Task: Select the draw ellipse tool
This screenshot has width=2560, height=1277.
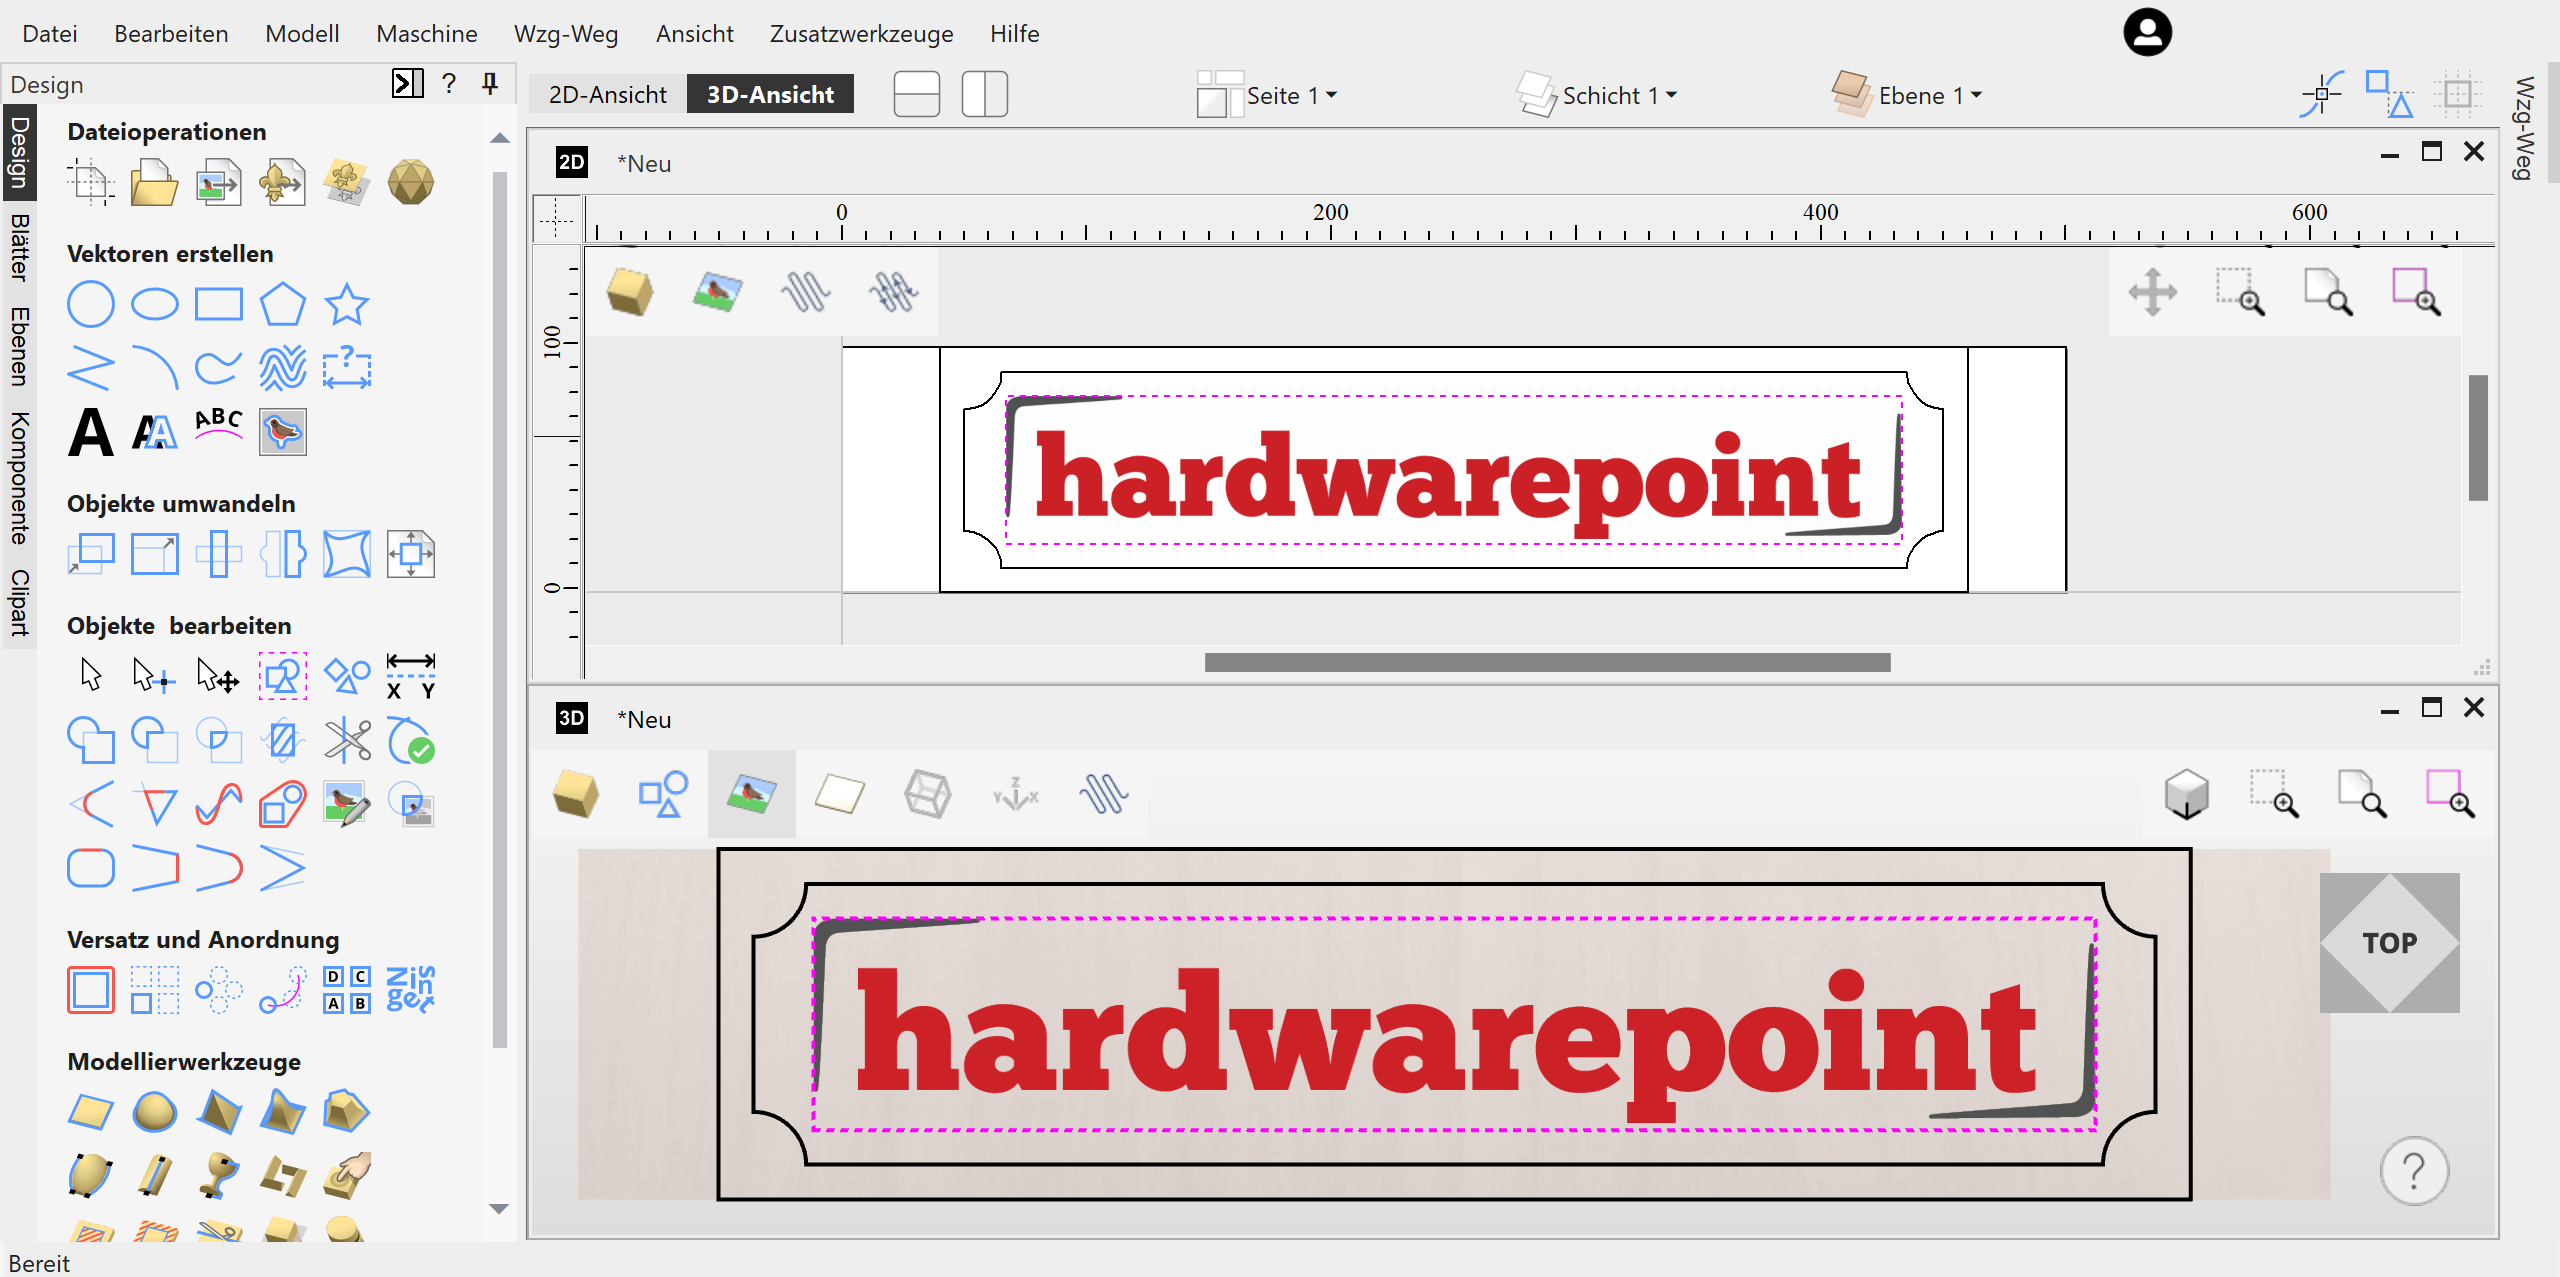Action: coord(154,305)
